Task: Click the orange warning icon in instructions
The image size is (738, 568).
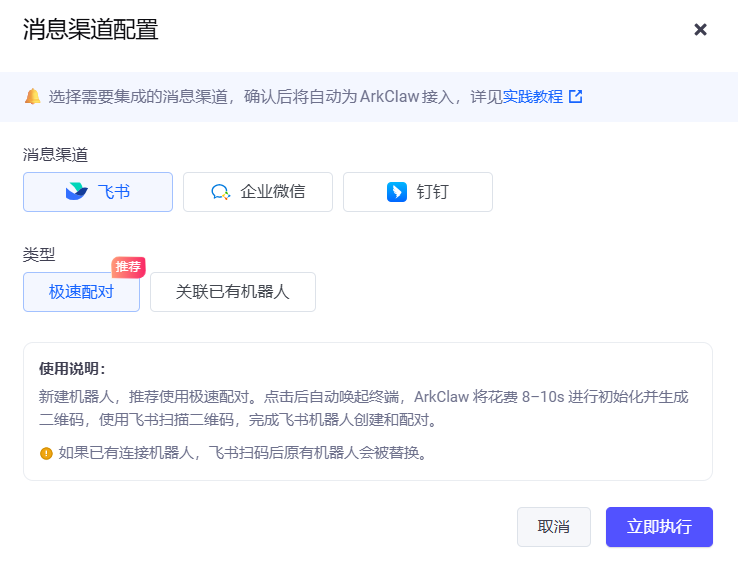Action: tap(46, 453)
